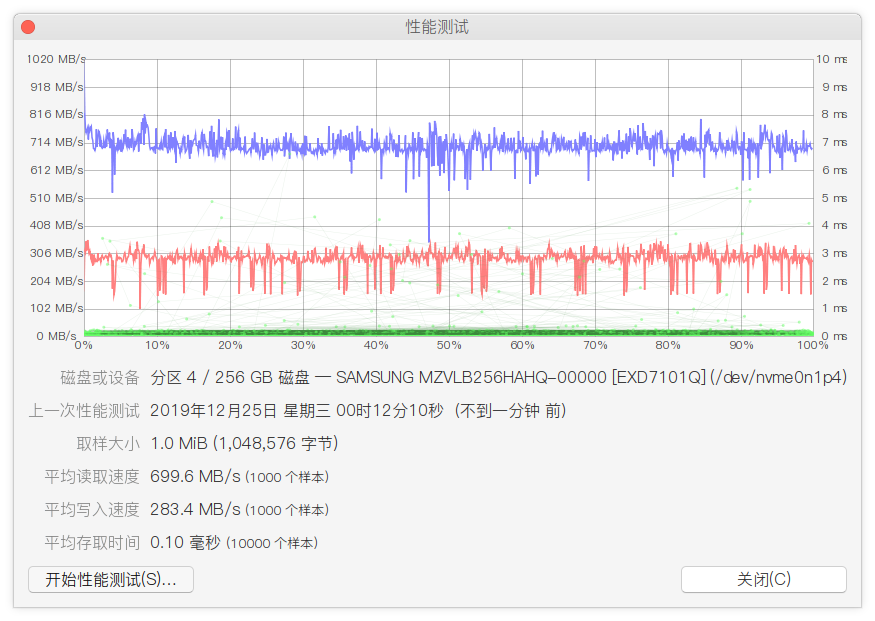Image resolution: width=875 pixels, height=621 pixels.
Task: Click the blue read speed graph line
Action: [300, 147]
